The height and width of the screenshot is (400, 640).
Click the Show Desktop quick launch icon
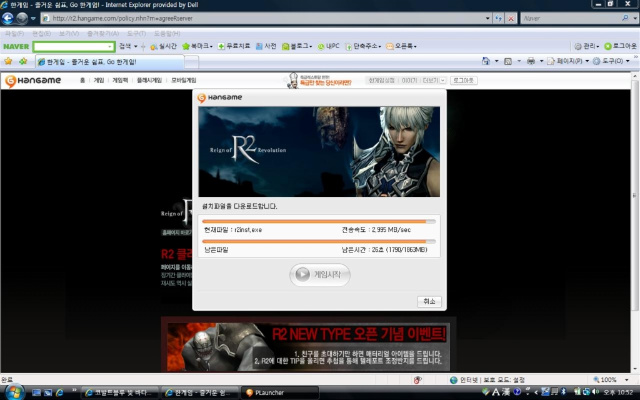click(x=36, y=392)
